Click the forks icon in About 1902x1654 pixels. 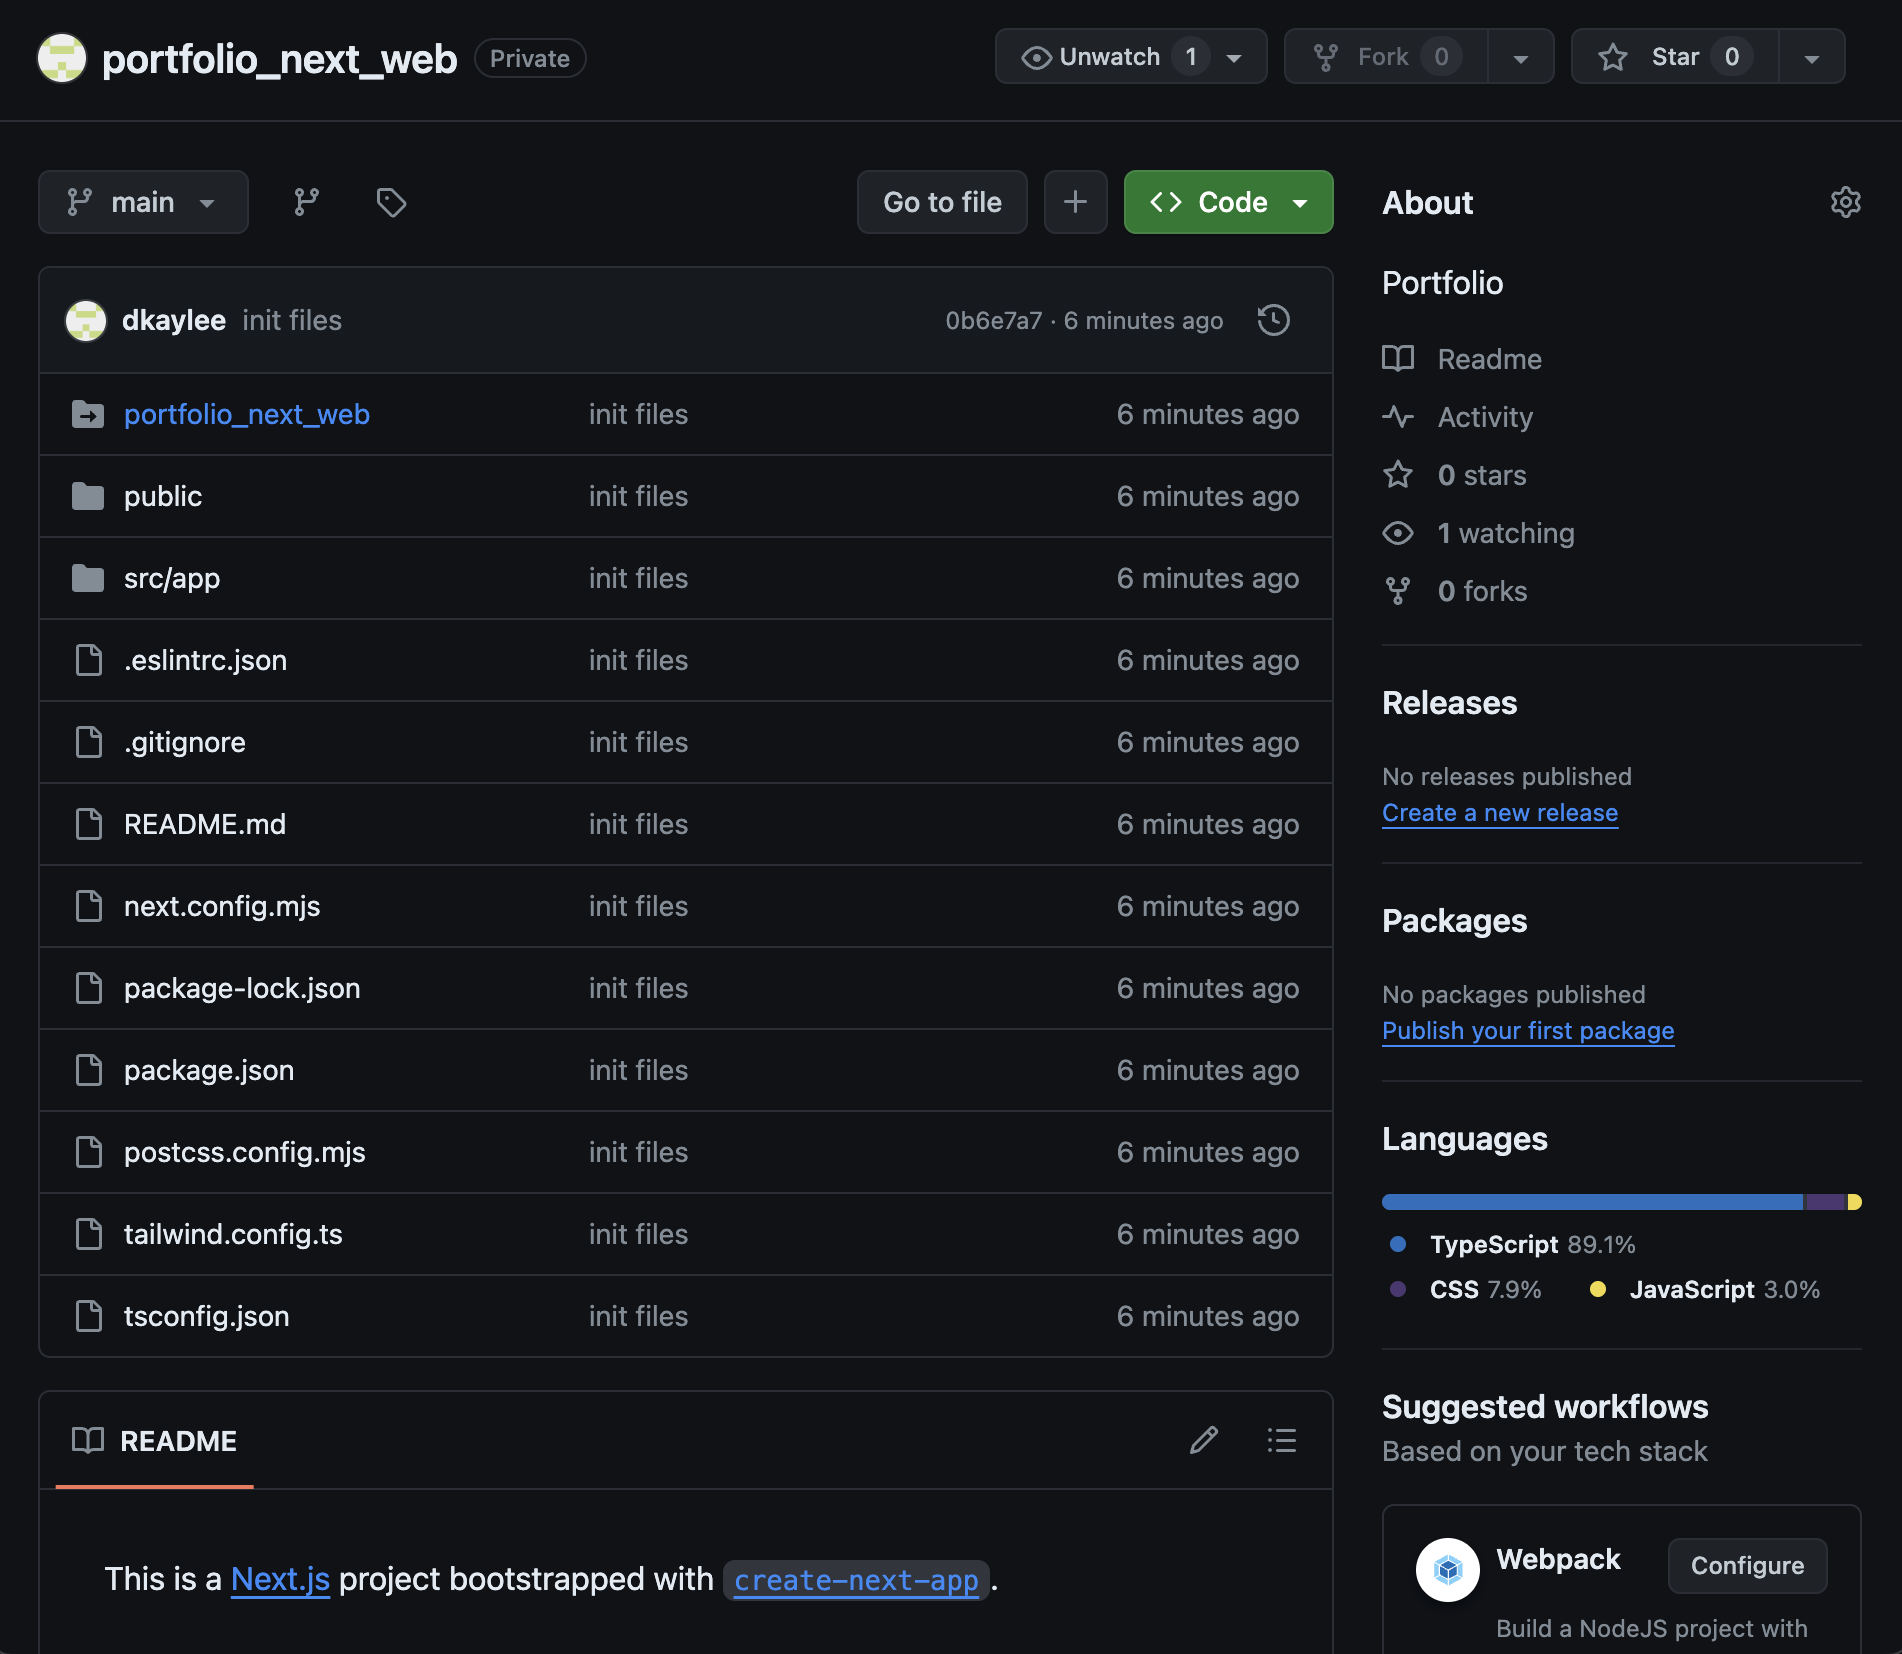pyautogui.click(x=1398, y=591)
